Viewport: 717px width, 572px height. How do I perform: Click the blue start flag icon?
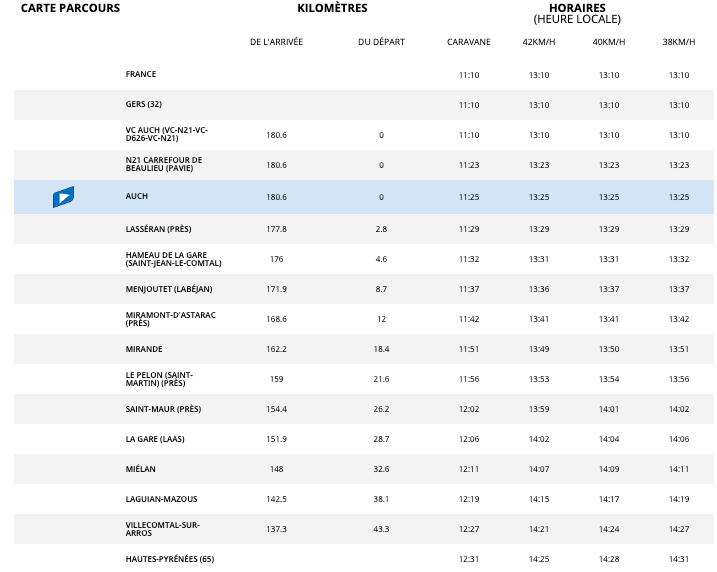[x=63, y=197]
